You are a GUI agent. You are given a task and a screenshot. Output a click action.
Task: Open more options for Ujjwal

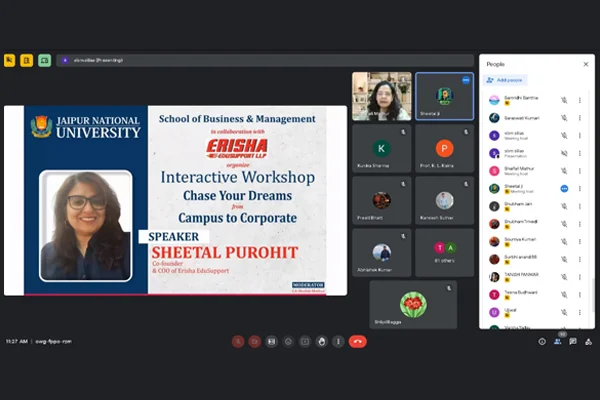[x=580, y=312]
